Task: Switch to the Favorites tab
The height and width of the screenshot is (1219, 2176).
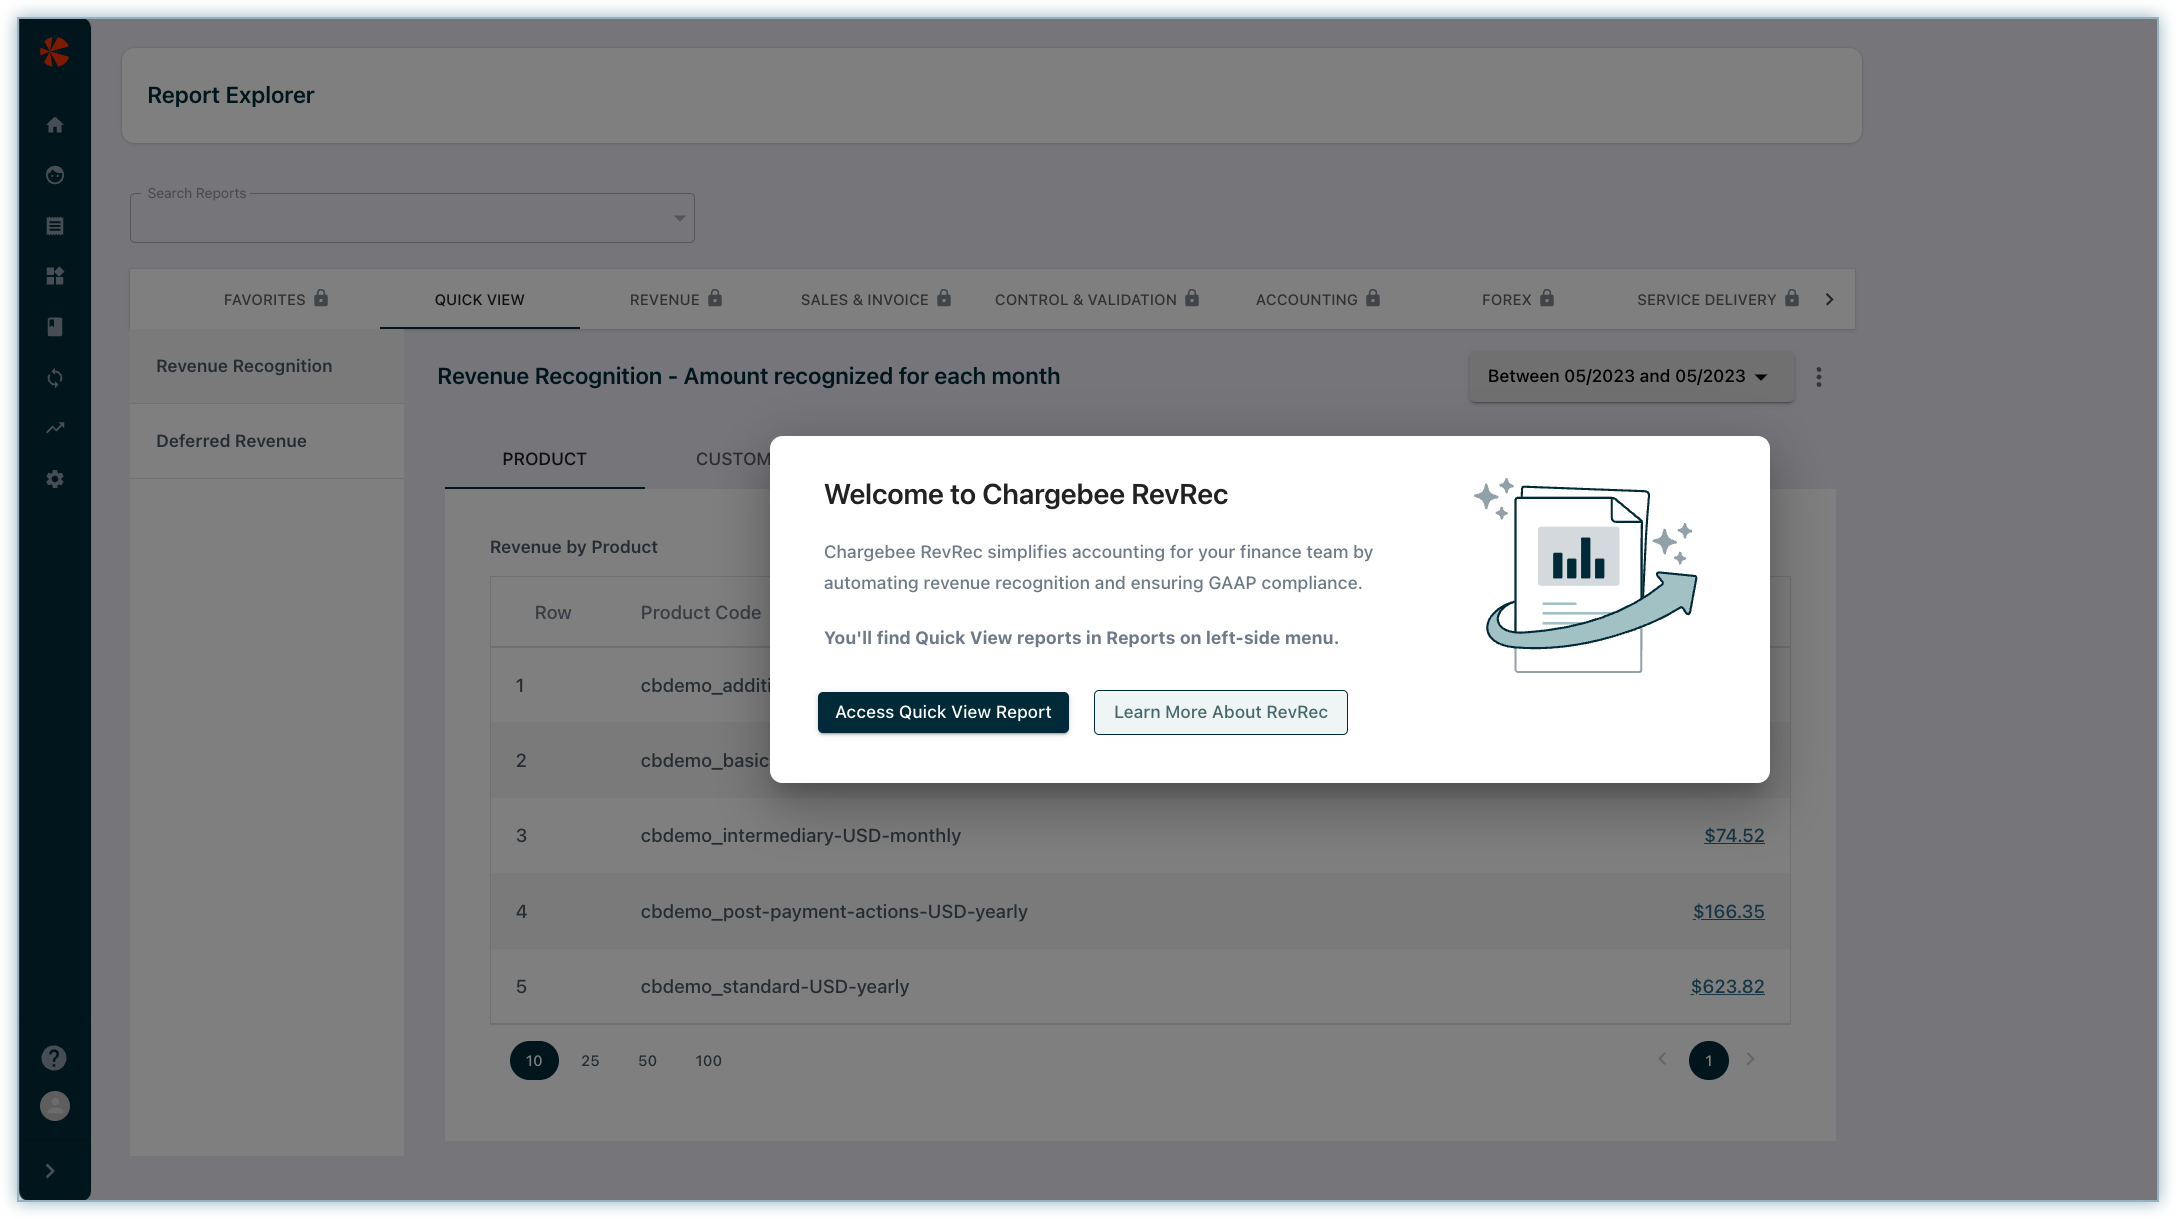Action: pyautogui.click(x=276, y=299)
